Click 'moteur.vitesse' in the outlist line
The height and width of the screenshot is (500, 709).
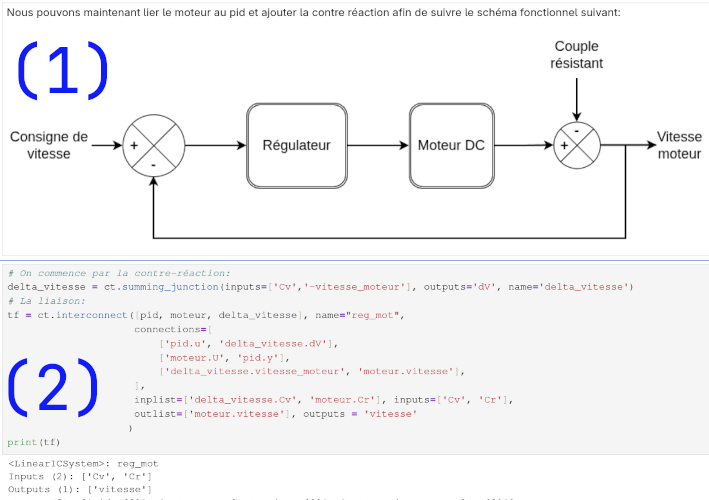pos(236,414)
